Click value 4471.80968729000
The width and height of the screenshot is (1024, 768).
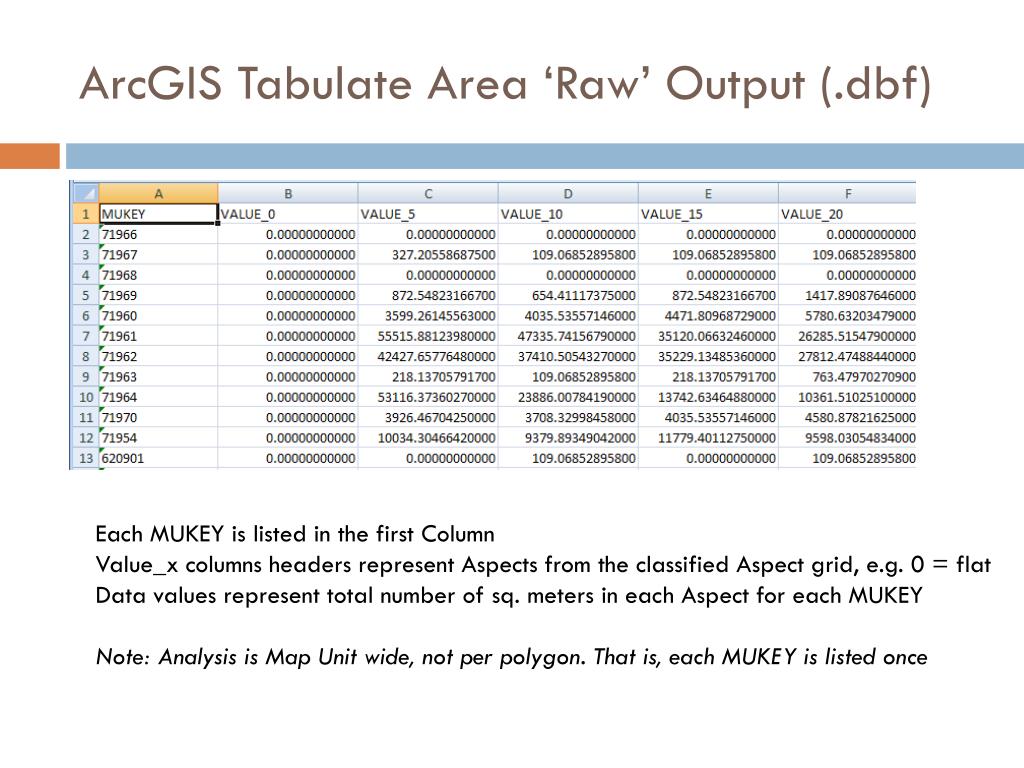point(708,316)
